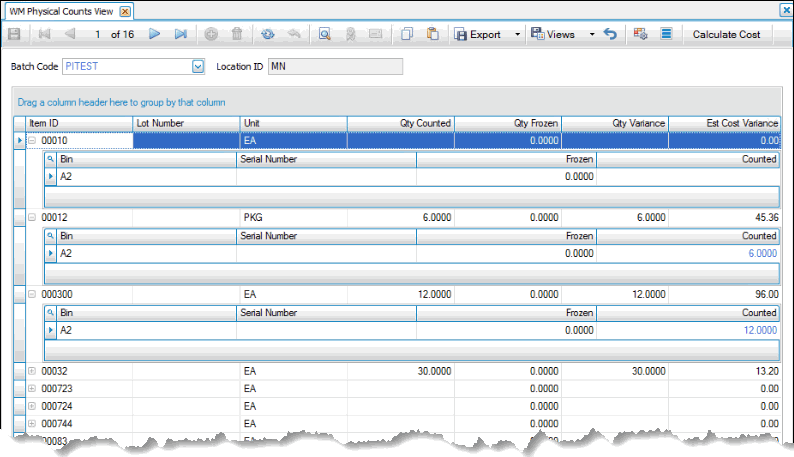
Task: Jump to the last record
Action: coord(180,34)
